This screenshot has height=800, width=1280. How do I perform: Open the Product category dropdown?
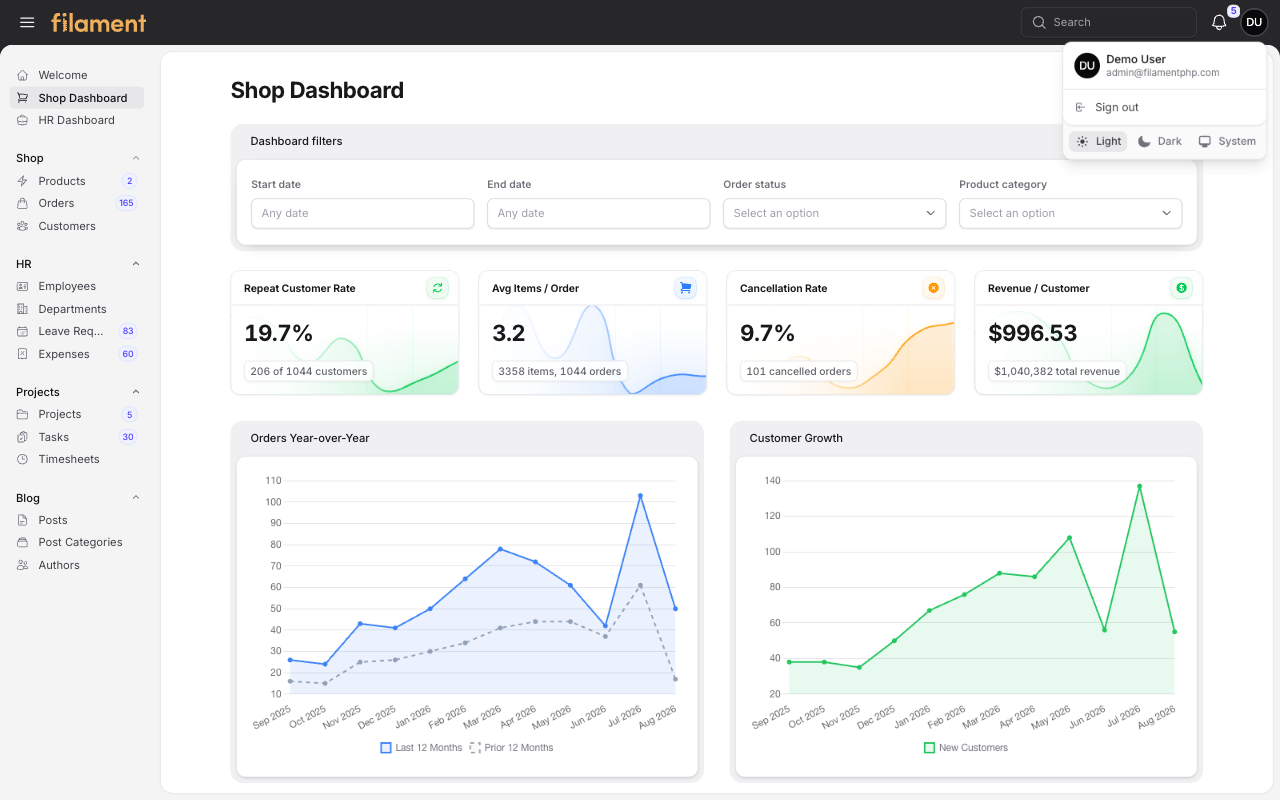1070,213
